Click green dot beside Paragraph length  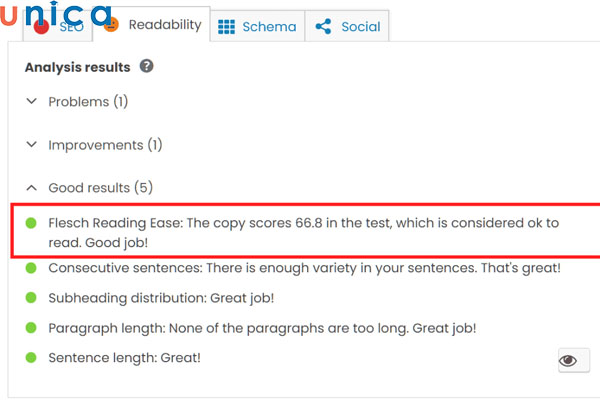coord(32,328)
